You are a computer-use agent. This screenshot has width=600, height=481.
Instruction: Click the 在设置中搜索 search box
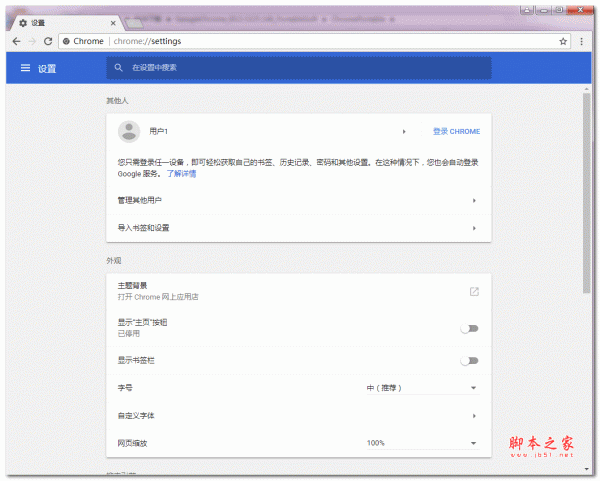click(300, 68)
